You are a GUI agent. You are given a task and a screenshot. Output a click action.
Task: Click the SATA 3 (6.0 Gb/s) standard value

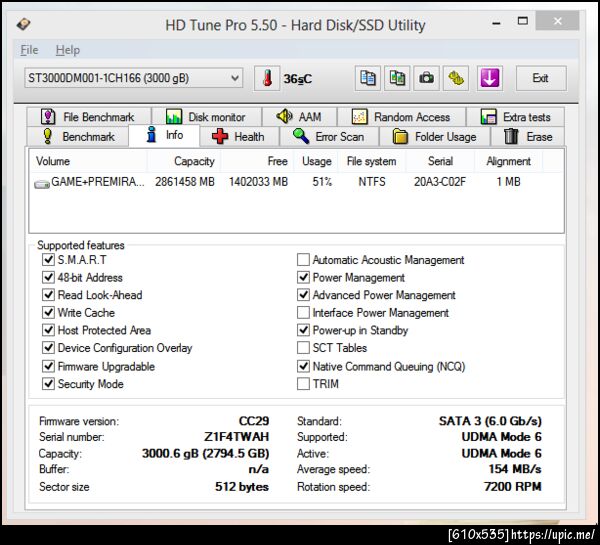point(490,421)
